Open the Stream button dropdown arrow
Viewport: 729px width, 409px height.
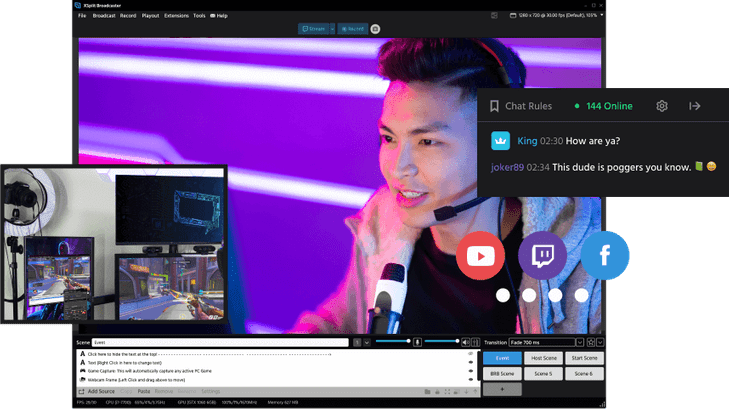(332, 29)
